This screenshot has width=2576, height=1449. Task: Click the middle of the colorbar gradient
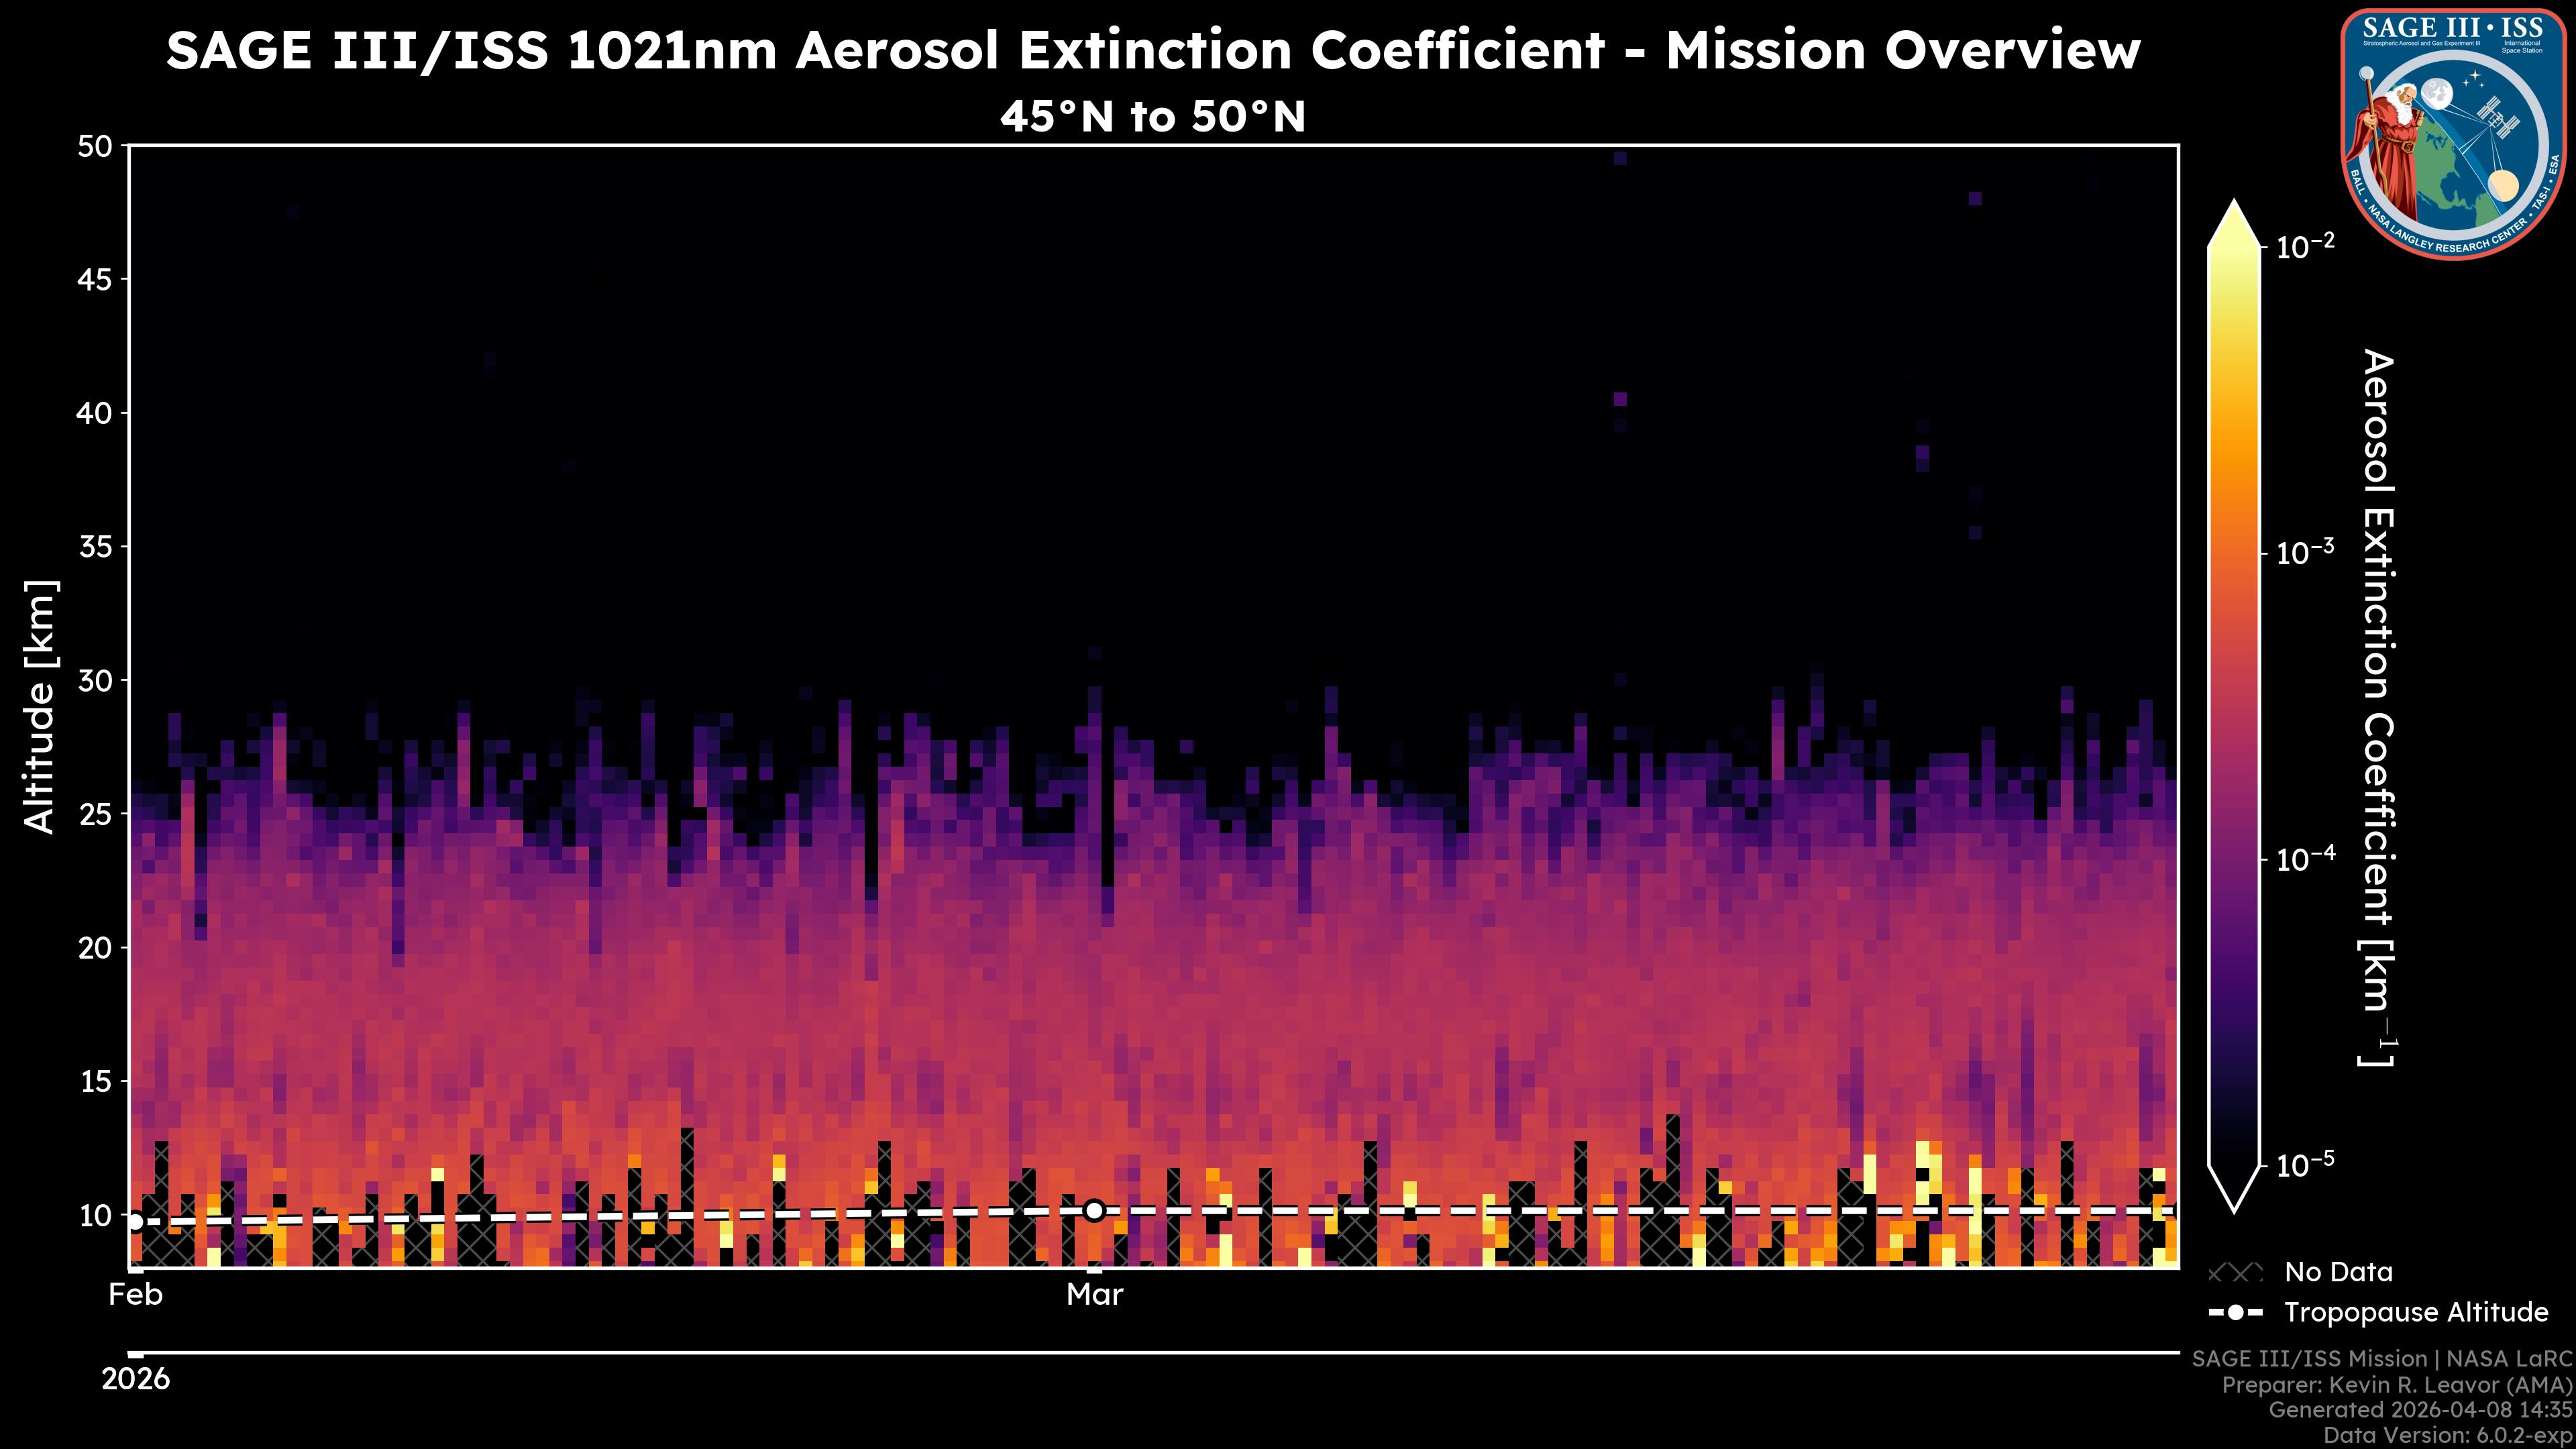tap(2234, 706)
